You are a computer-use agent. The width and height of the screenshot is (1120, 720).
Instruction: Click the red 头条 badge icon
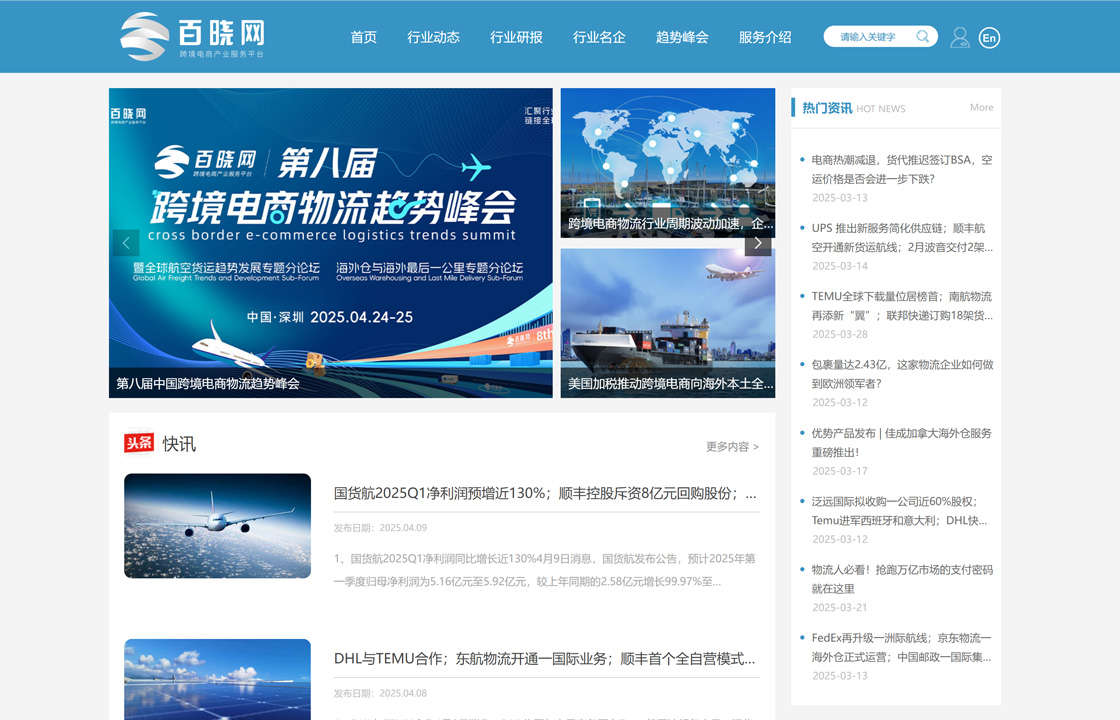coord(139,443)
